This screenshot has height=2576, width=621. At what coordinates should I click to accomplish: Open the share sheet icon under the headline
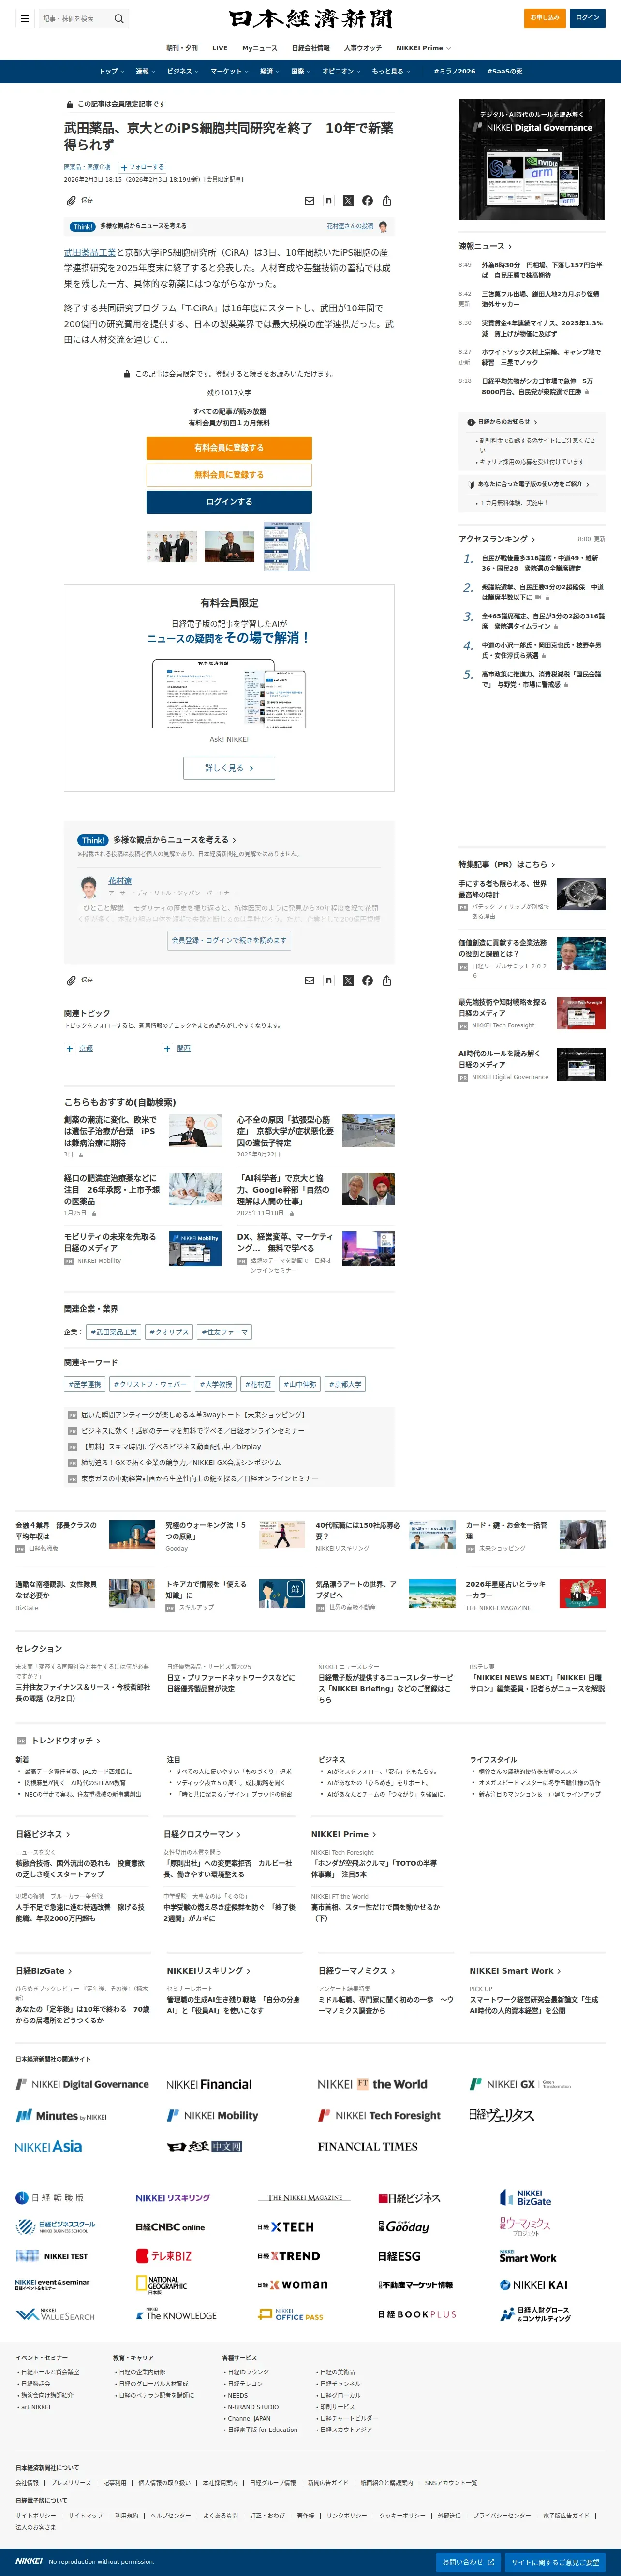(387, 201)
